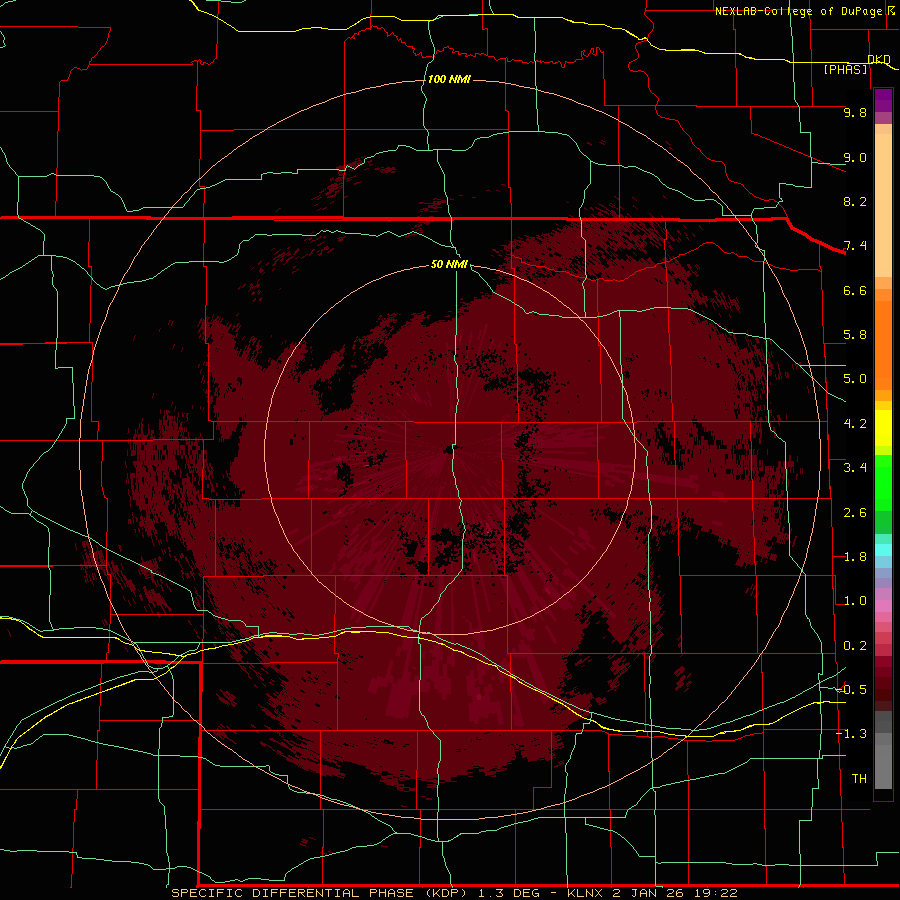Pick the peach band of the color scale
This screenshot has width=900, height=900.
click(x=883, y=205)
